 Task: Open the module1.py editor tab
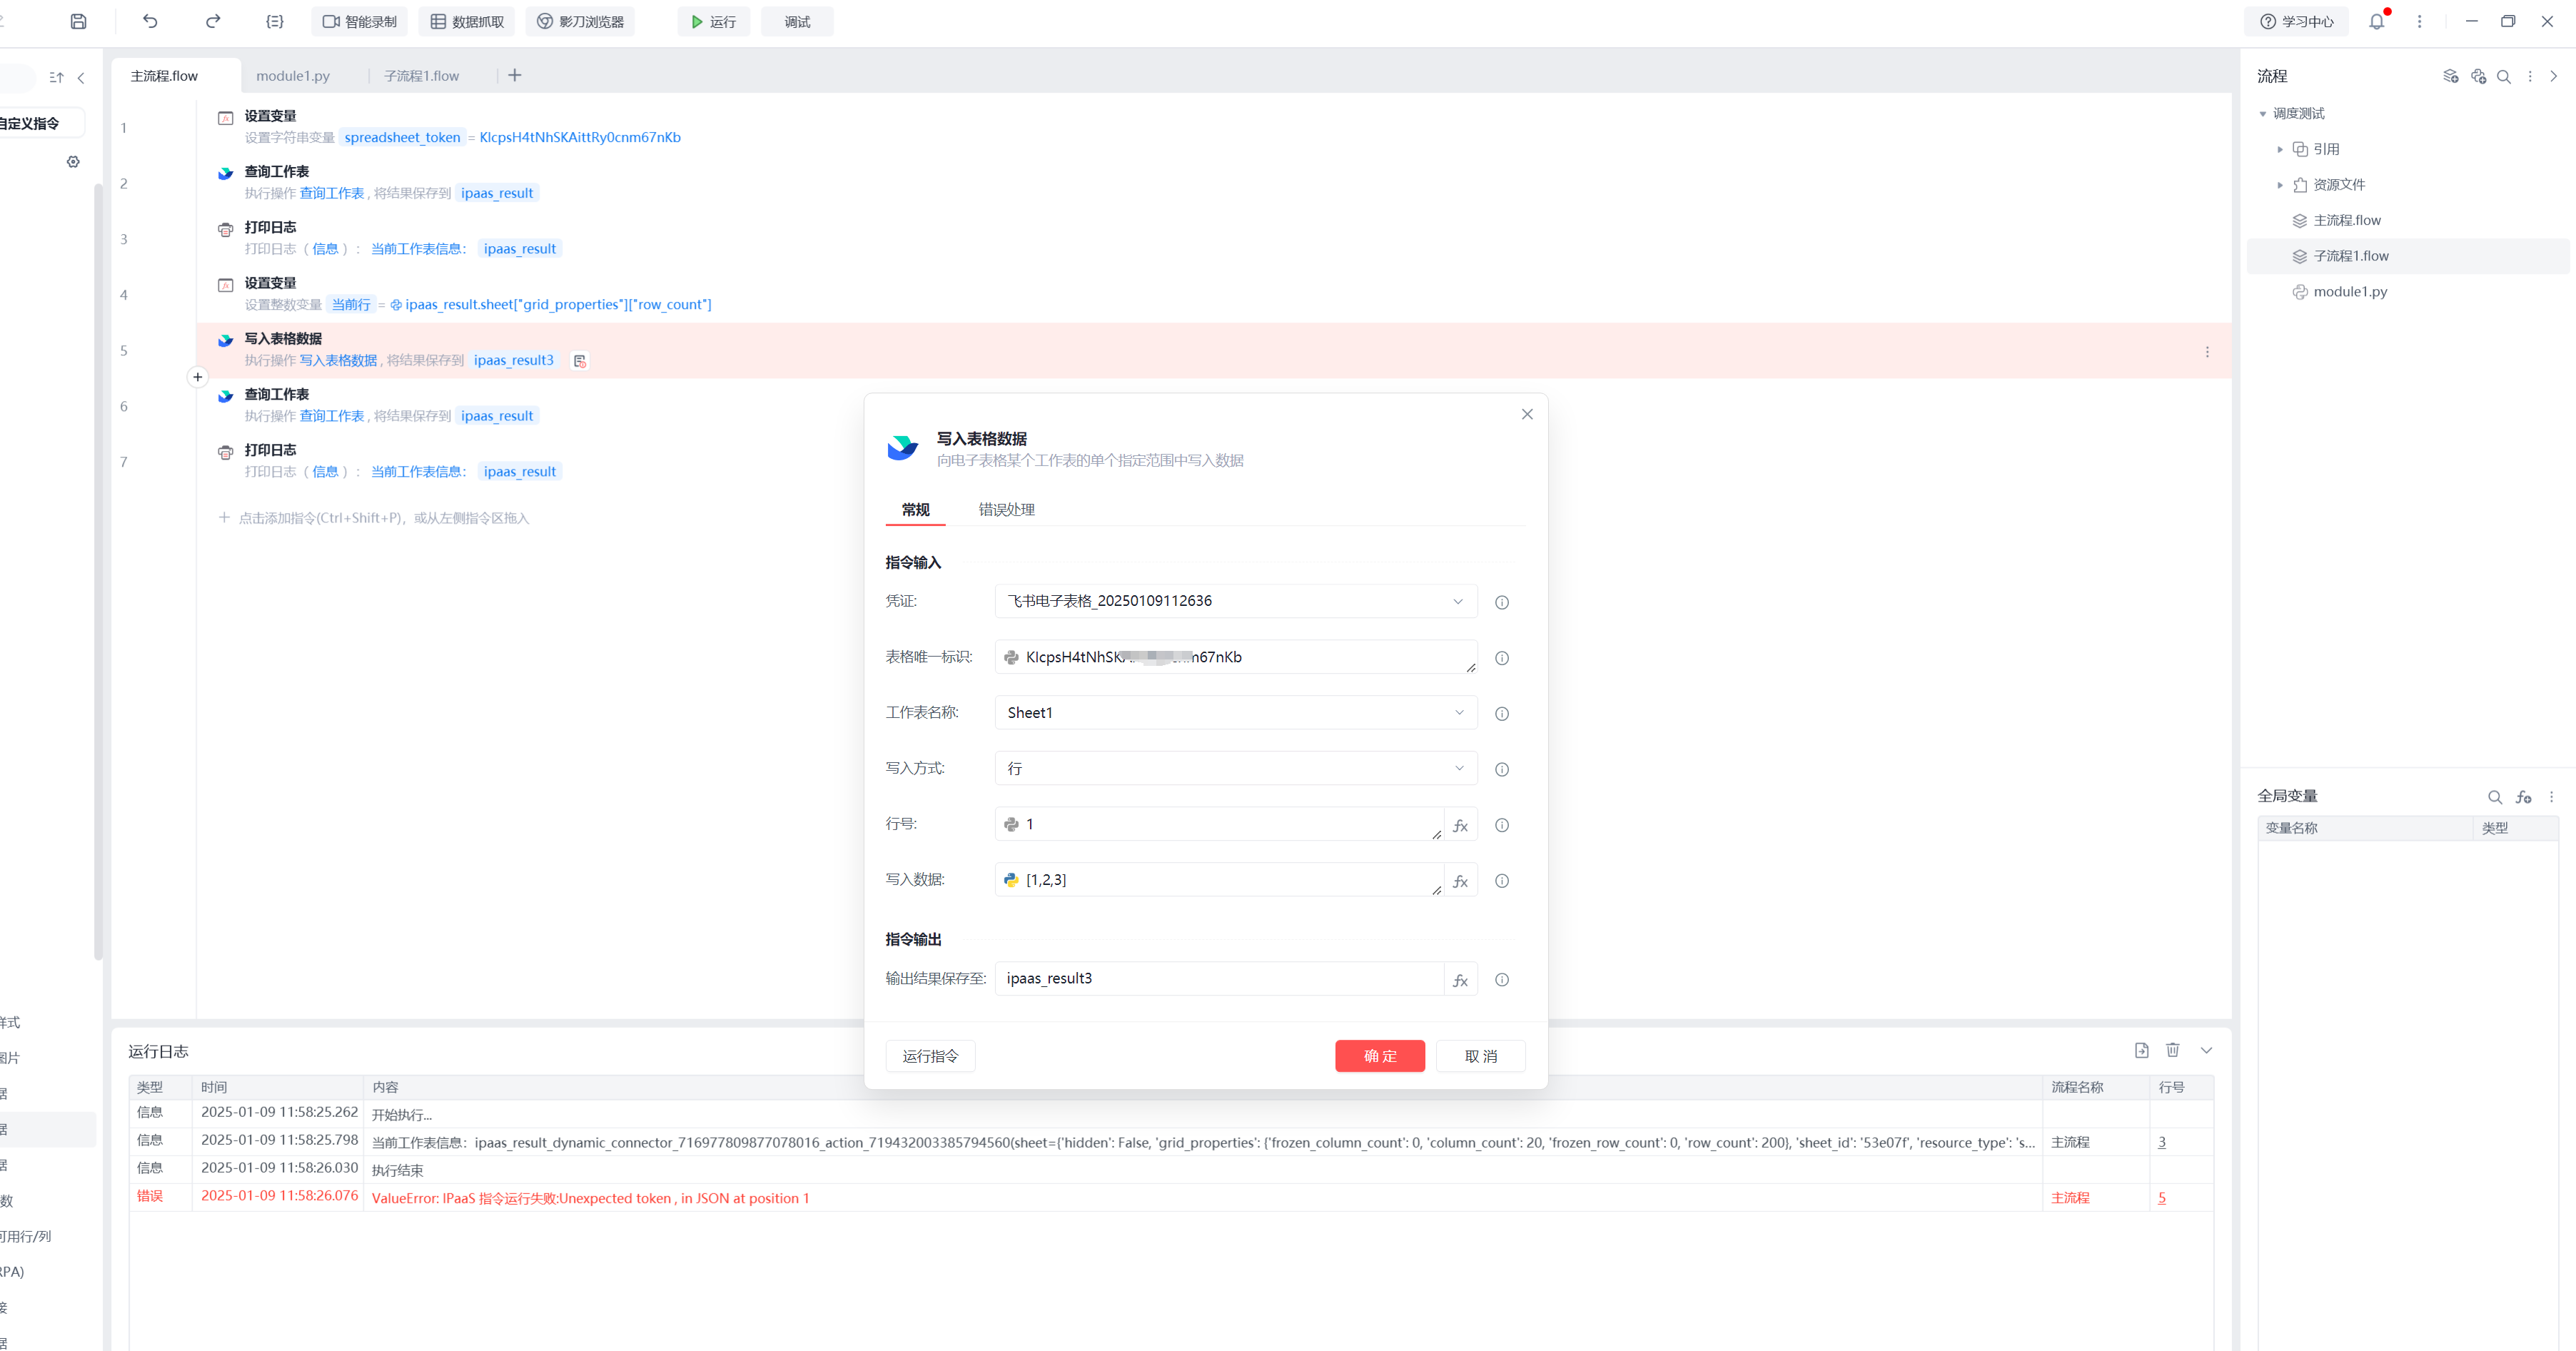pos(292,76)
